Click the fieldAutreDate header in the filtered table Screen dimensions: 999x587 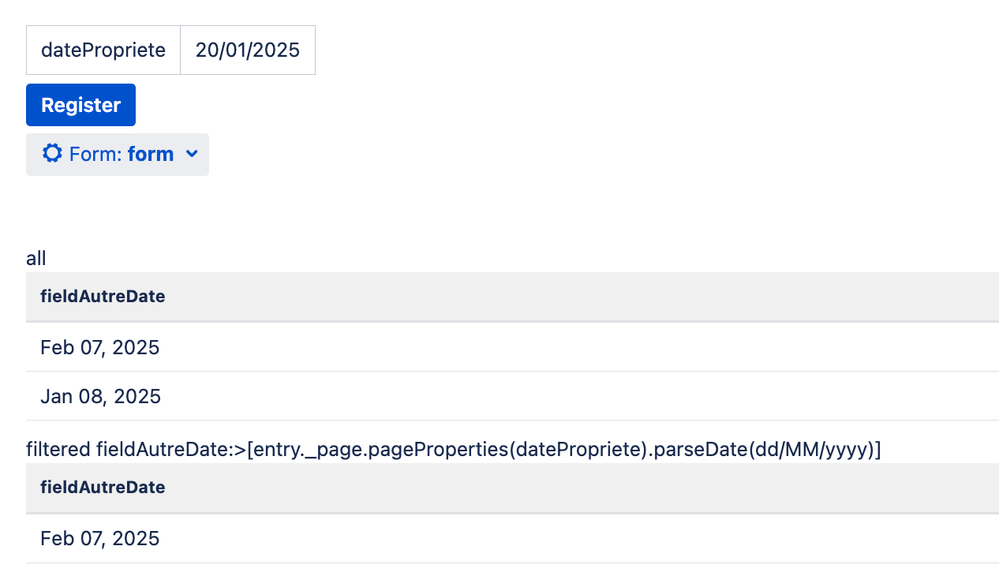[x=102, y=487]
